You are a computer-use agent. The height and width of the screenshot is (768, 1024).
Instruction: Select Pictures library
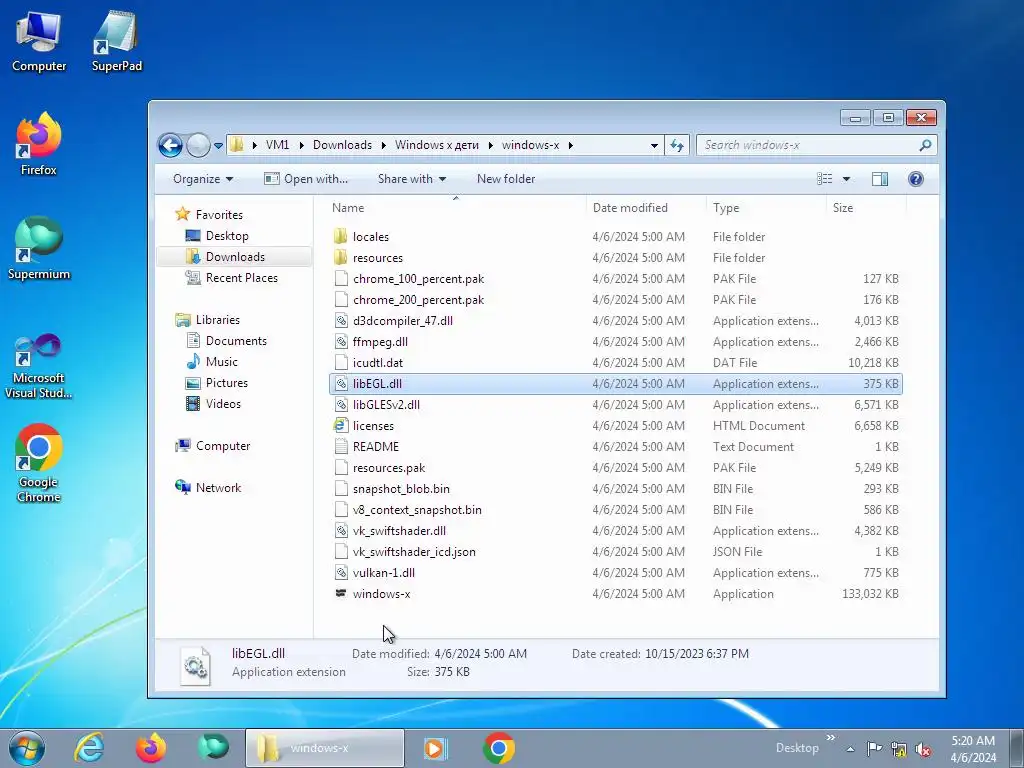coord(227,383)
